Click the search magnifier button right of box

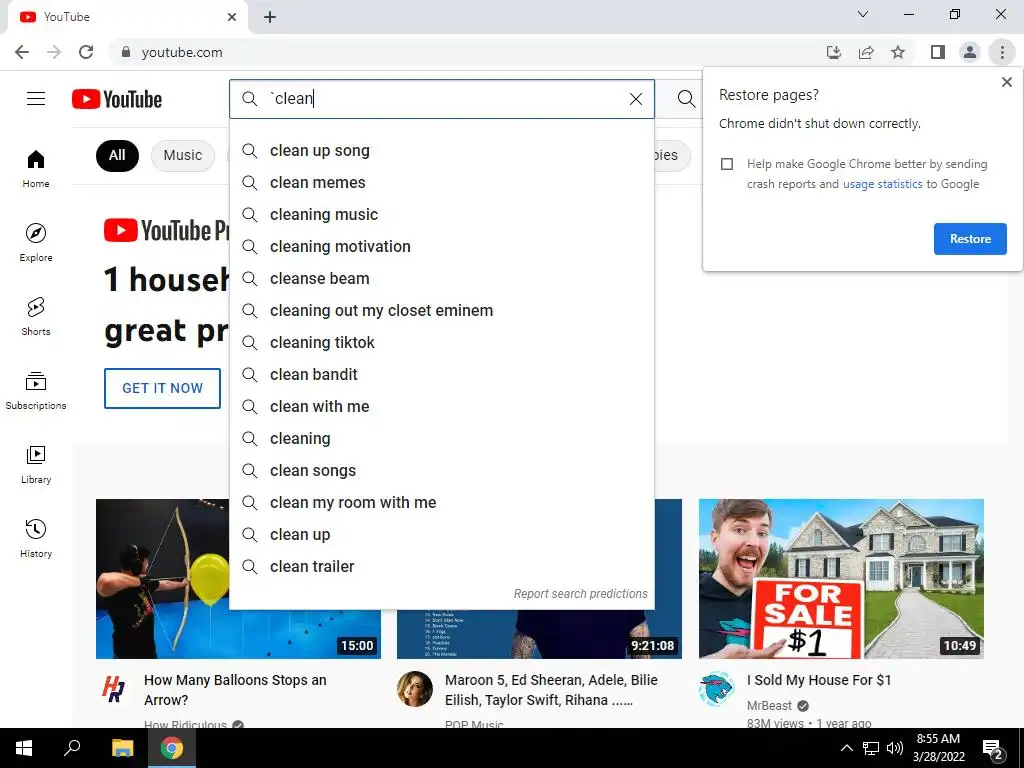(686, 99)
